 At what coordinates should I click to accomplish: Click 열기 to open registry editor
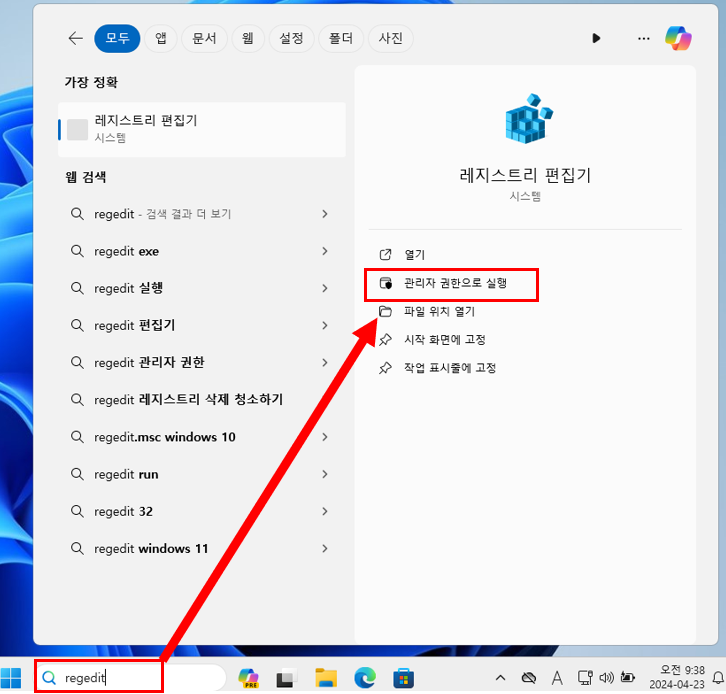(x=414, y=255)
